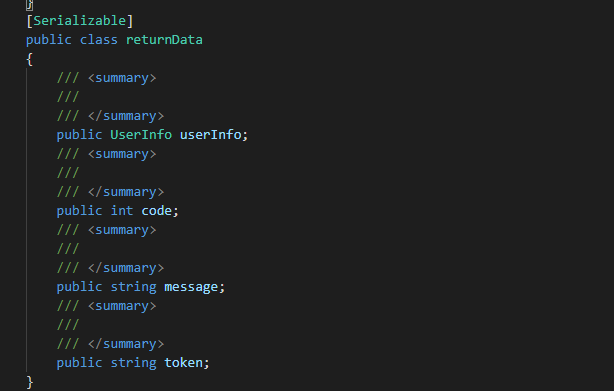This screenshot has height=391, width=614.
Task: Click empty comment line above code field
Action: tap(68, 173)
